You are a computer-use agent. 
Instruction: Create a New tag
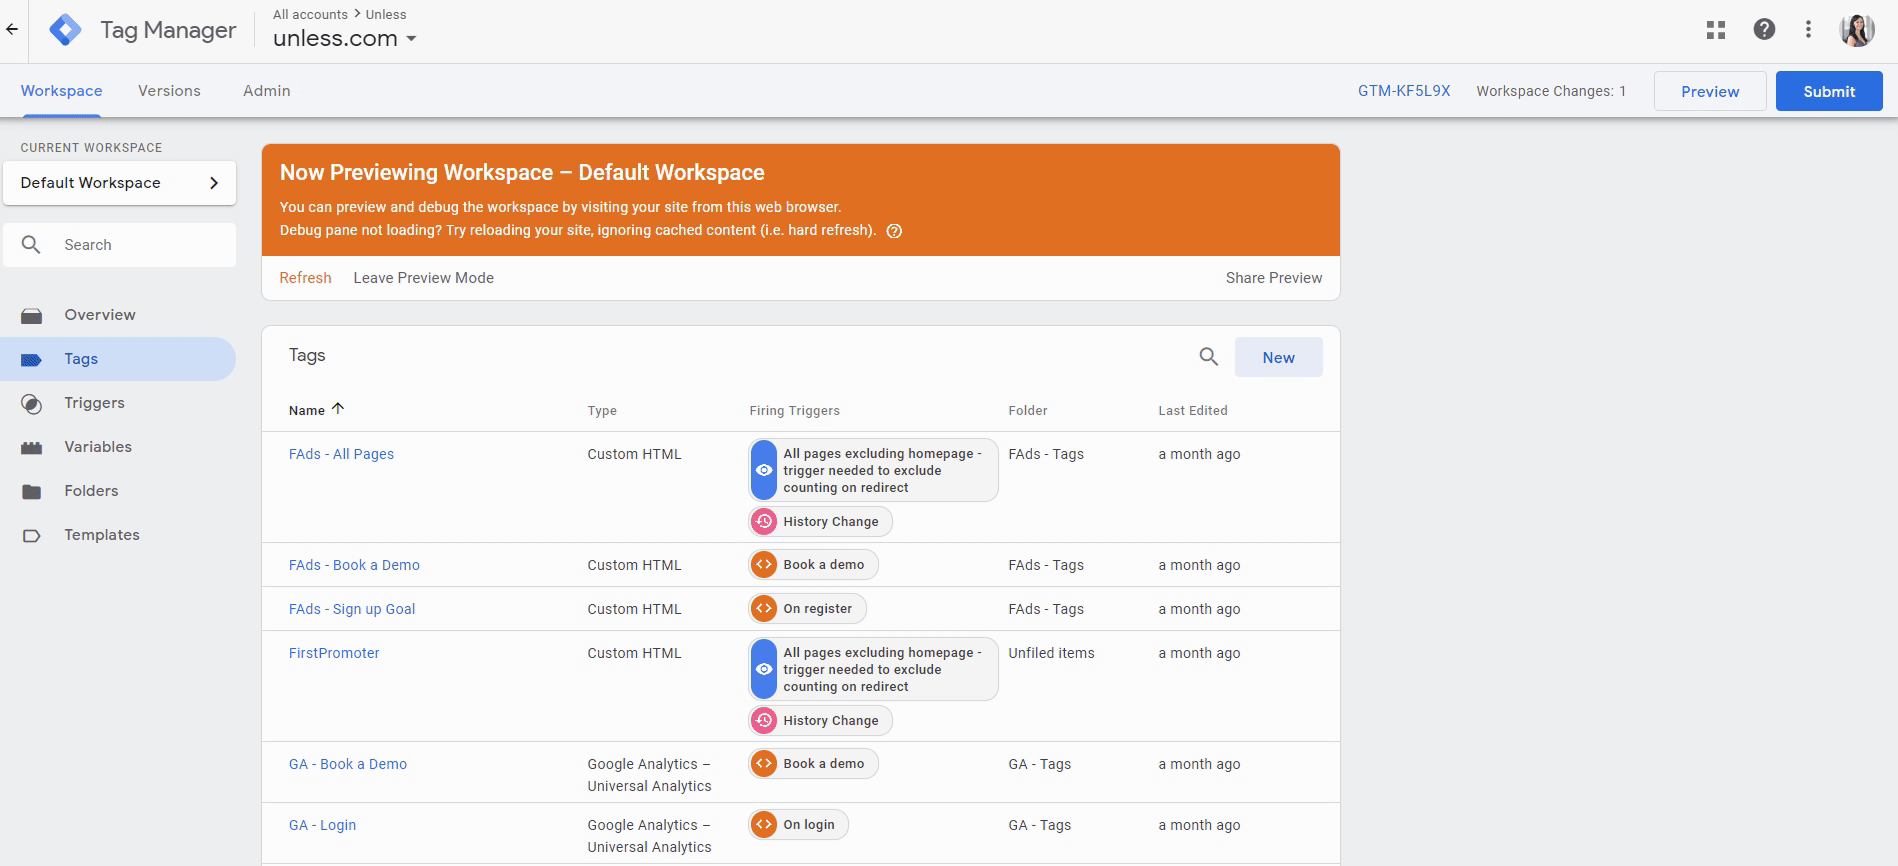[1279, 357]
